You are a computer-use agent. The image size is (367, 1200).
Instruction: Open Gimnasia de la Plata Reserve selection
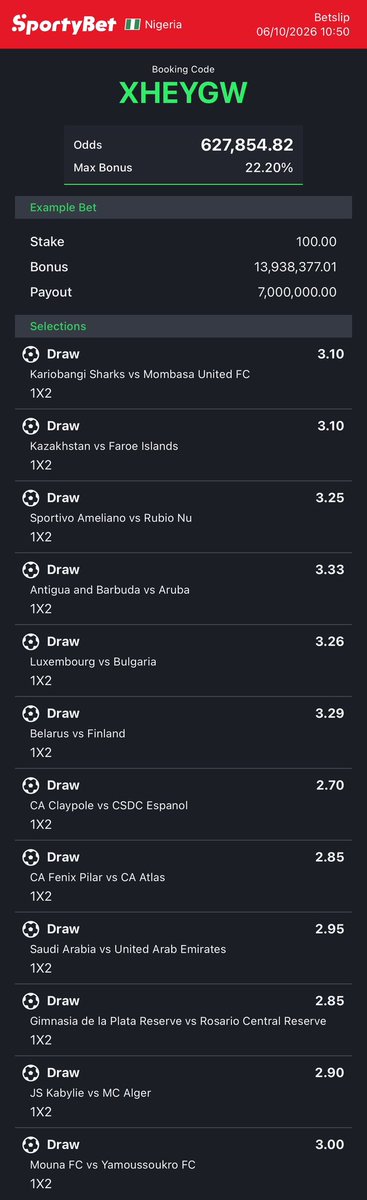183,1020
